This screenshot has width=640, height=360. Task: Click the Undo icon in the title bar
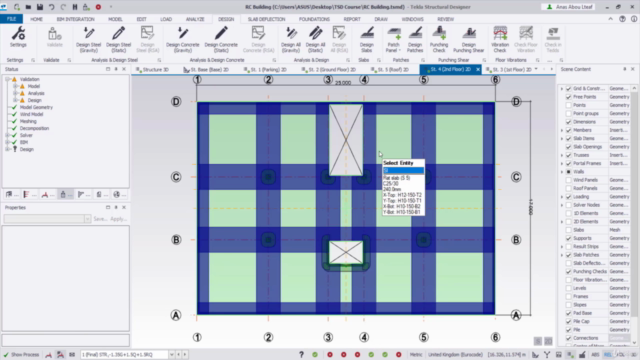click(x=51, y=7)
